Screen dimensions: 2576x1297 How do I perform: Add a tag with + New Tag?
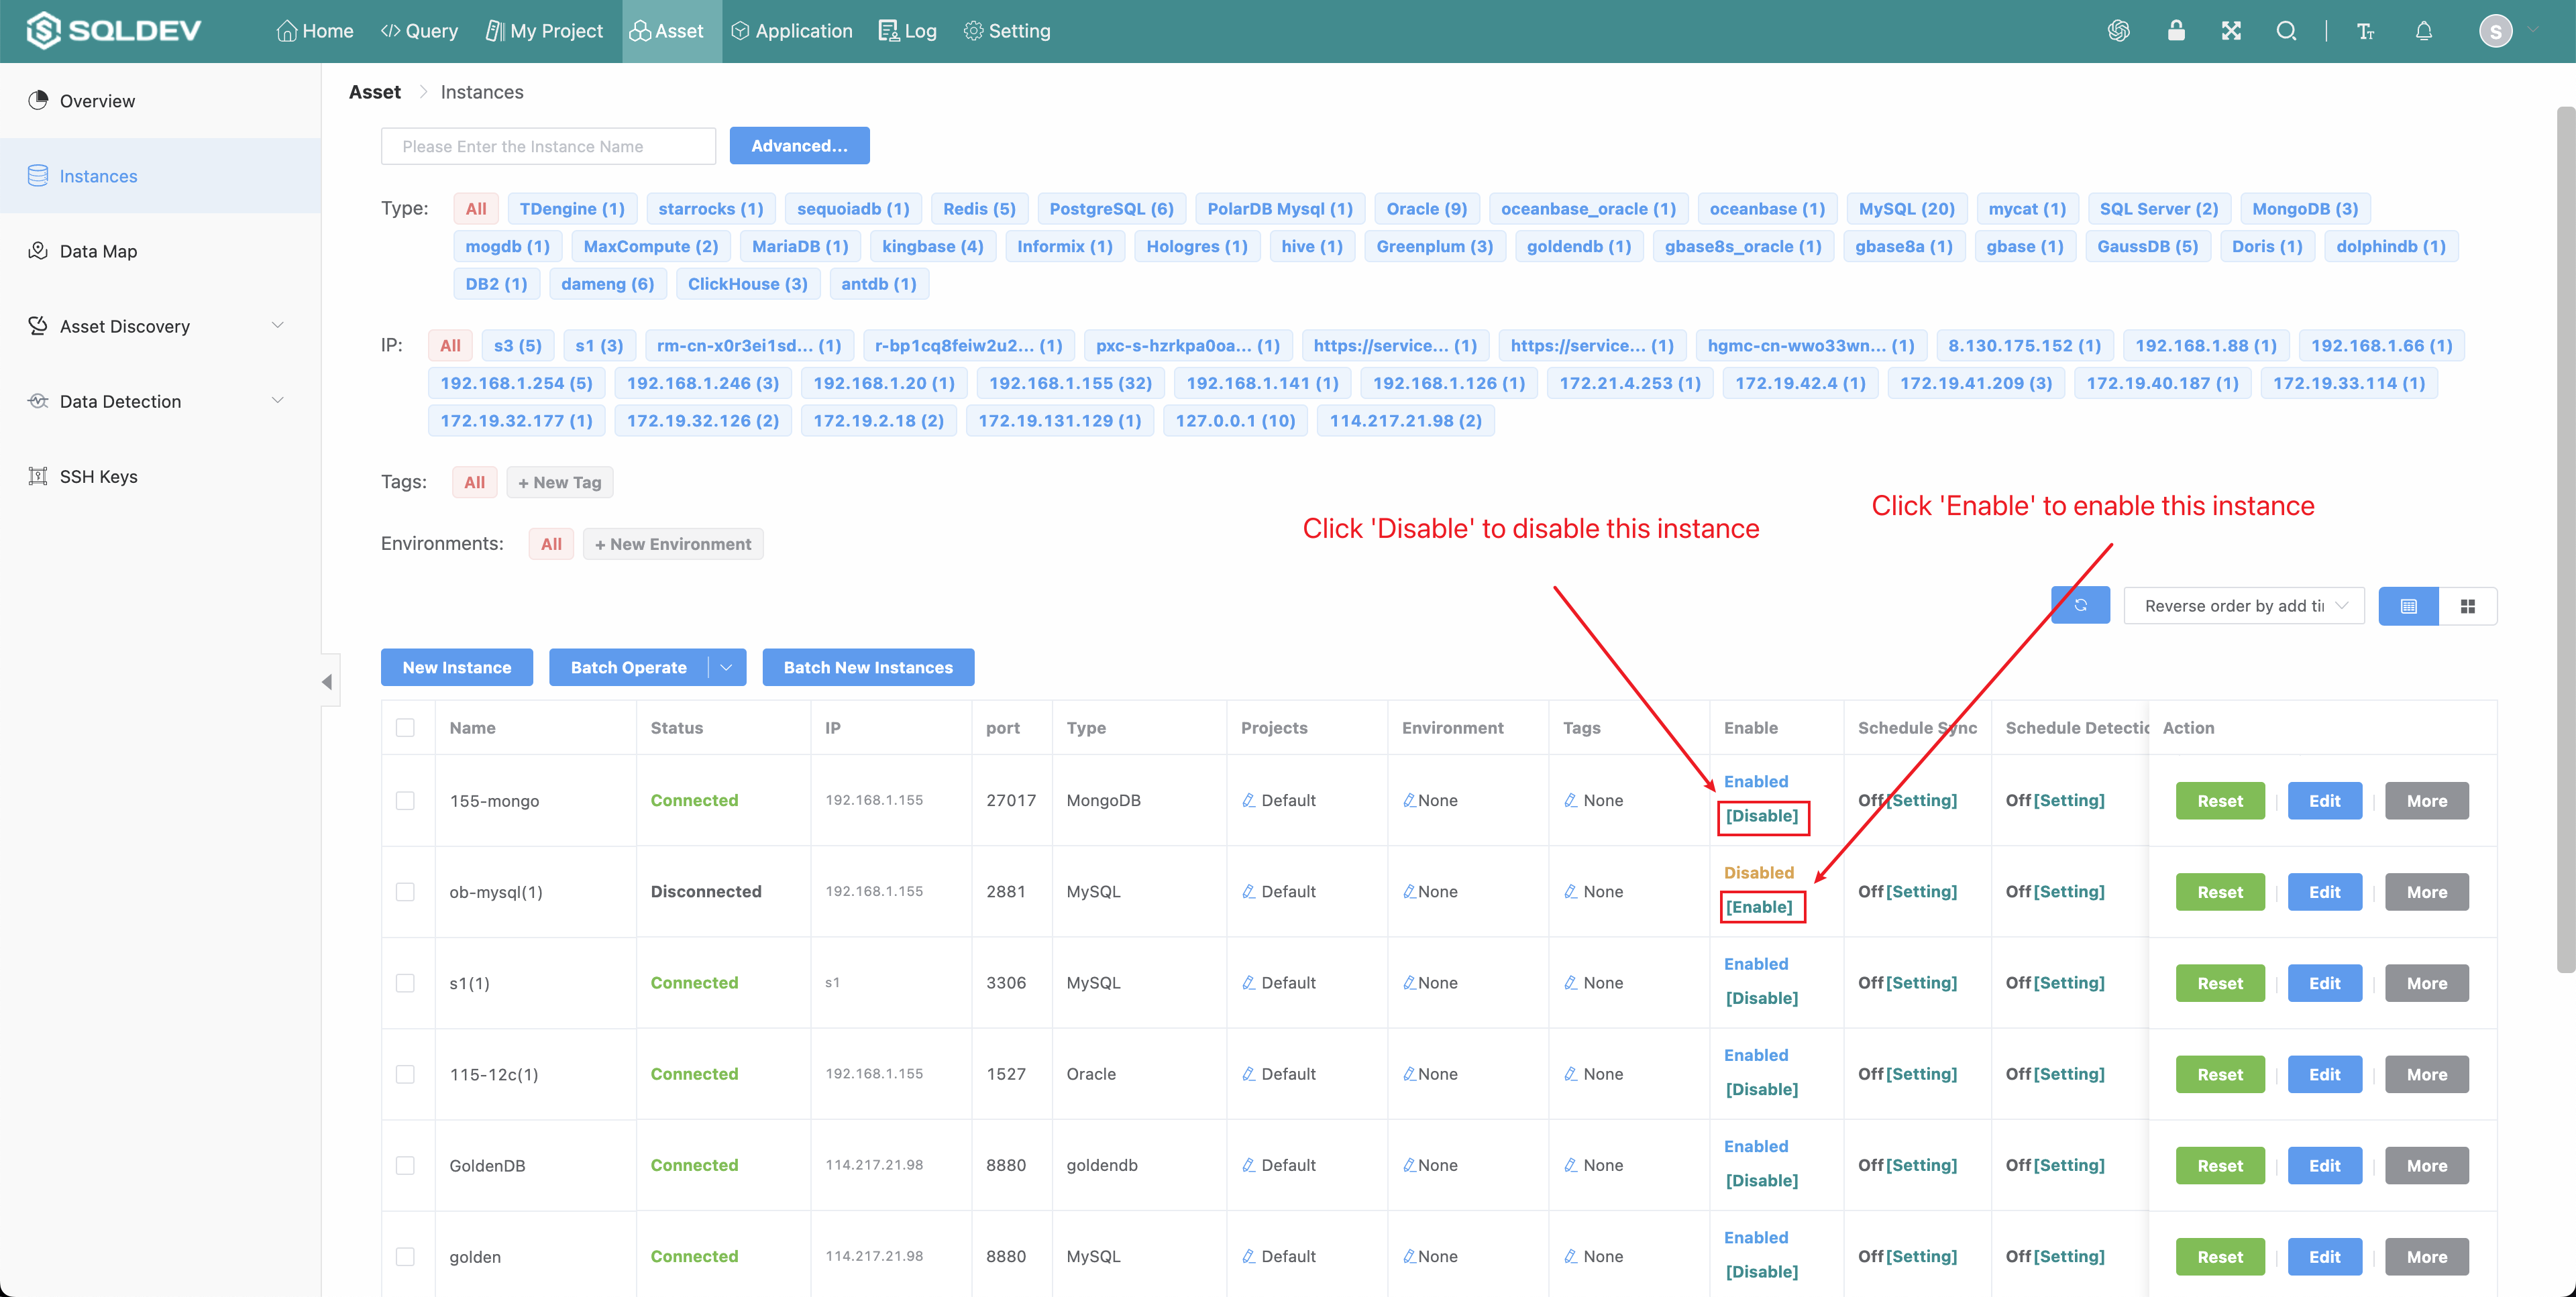[559, 482]
